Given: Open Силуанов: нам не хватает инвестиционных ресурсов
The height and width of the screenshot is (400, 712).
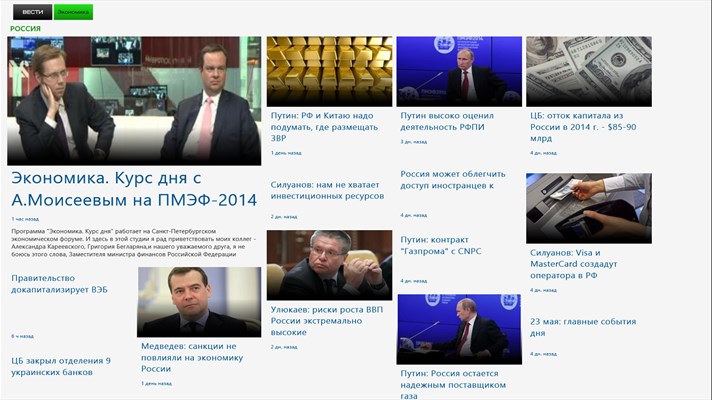Looking at the screenshot, I should pos(327,190).
